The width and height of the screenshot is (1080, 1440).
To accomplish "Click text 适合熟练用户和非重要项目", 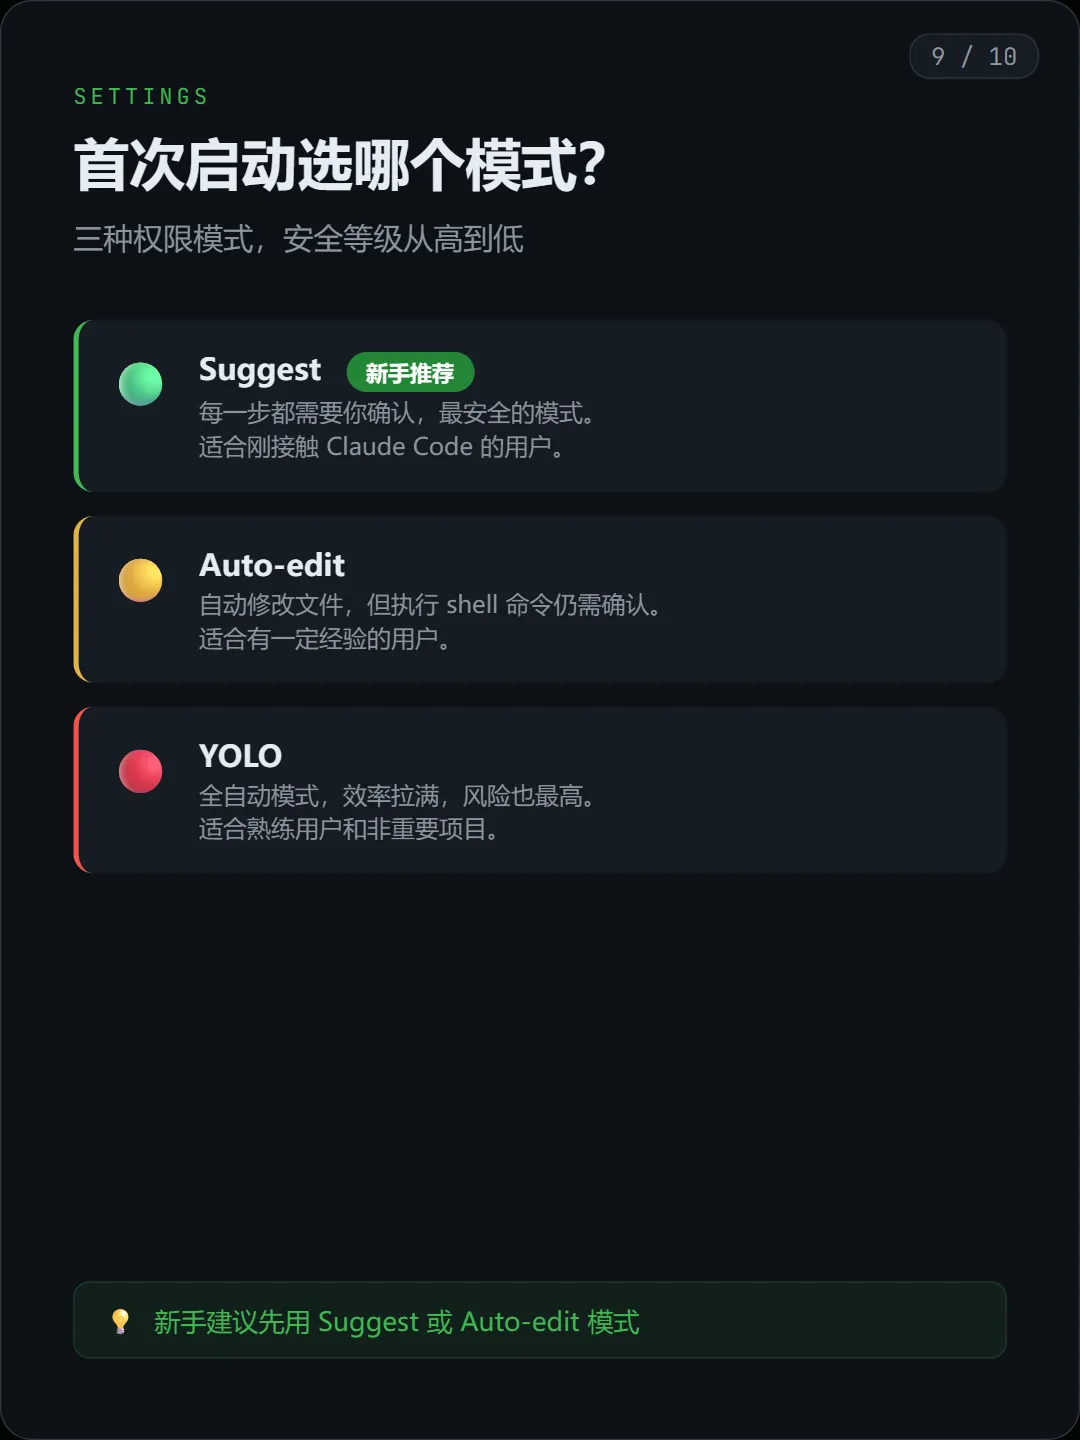I will coord(349,829).
